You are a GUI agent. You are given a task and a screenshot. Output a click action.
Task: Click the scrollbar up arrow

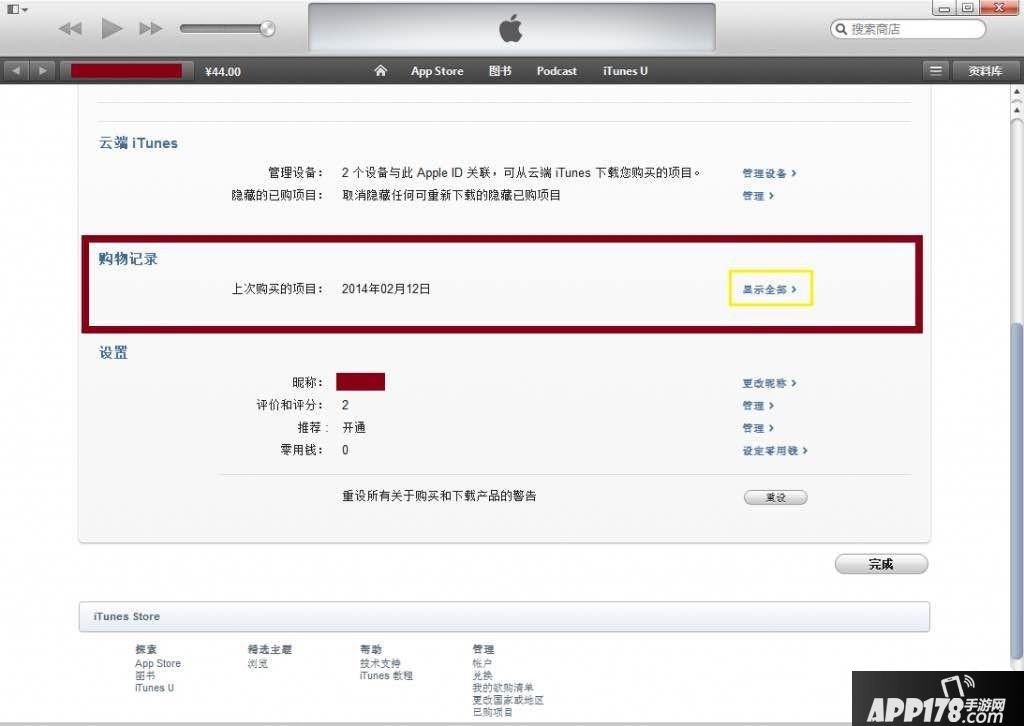click(x=1017, y=92)
